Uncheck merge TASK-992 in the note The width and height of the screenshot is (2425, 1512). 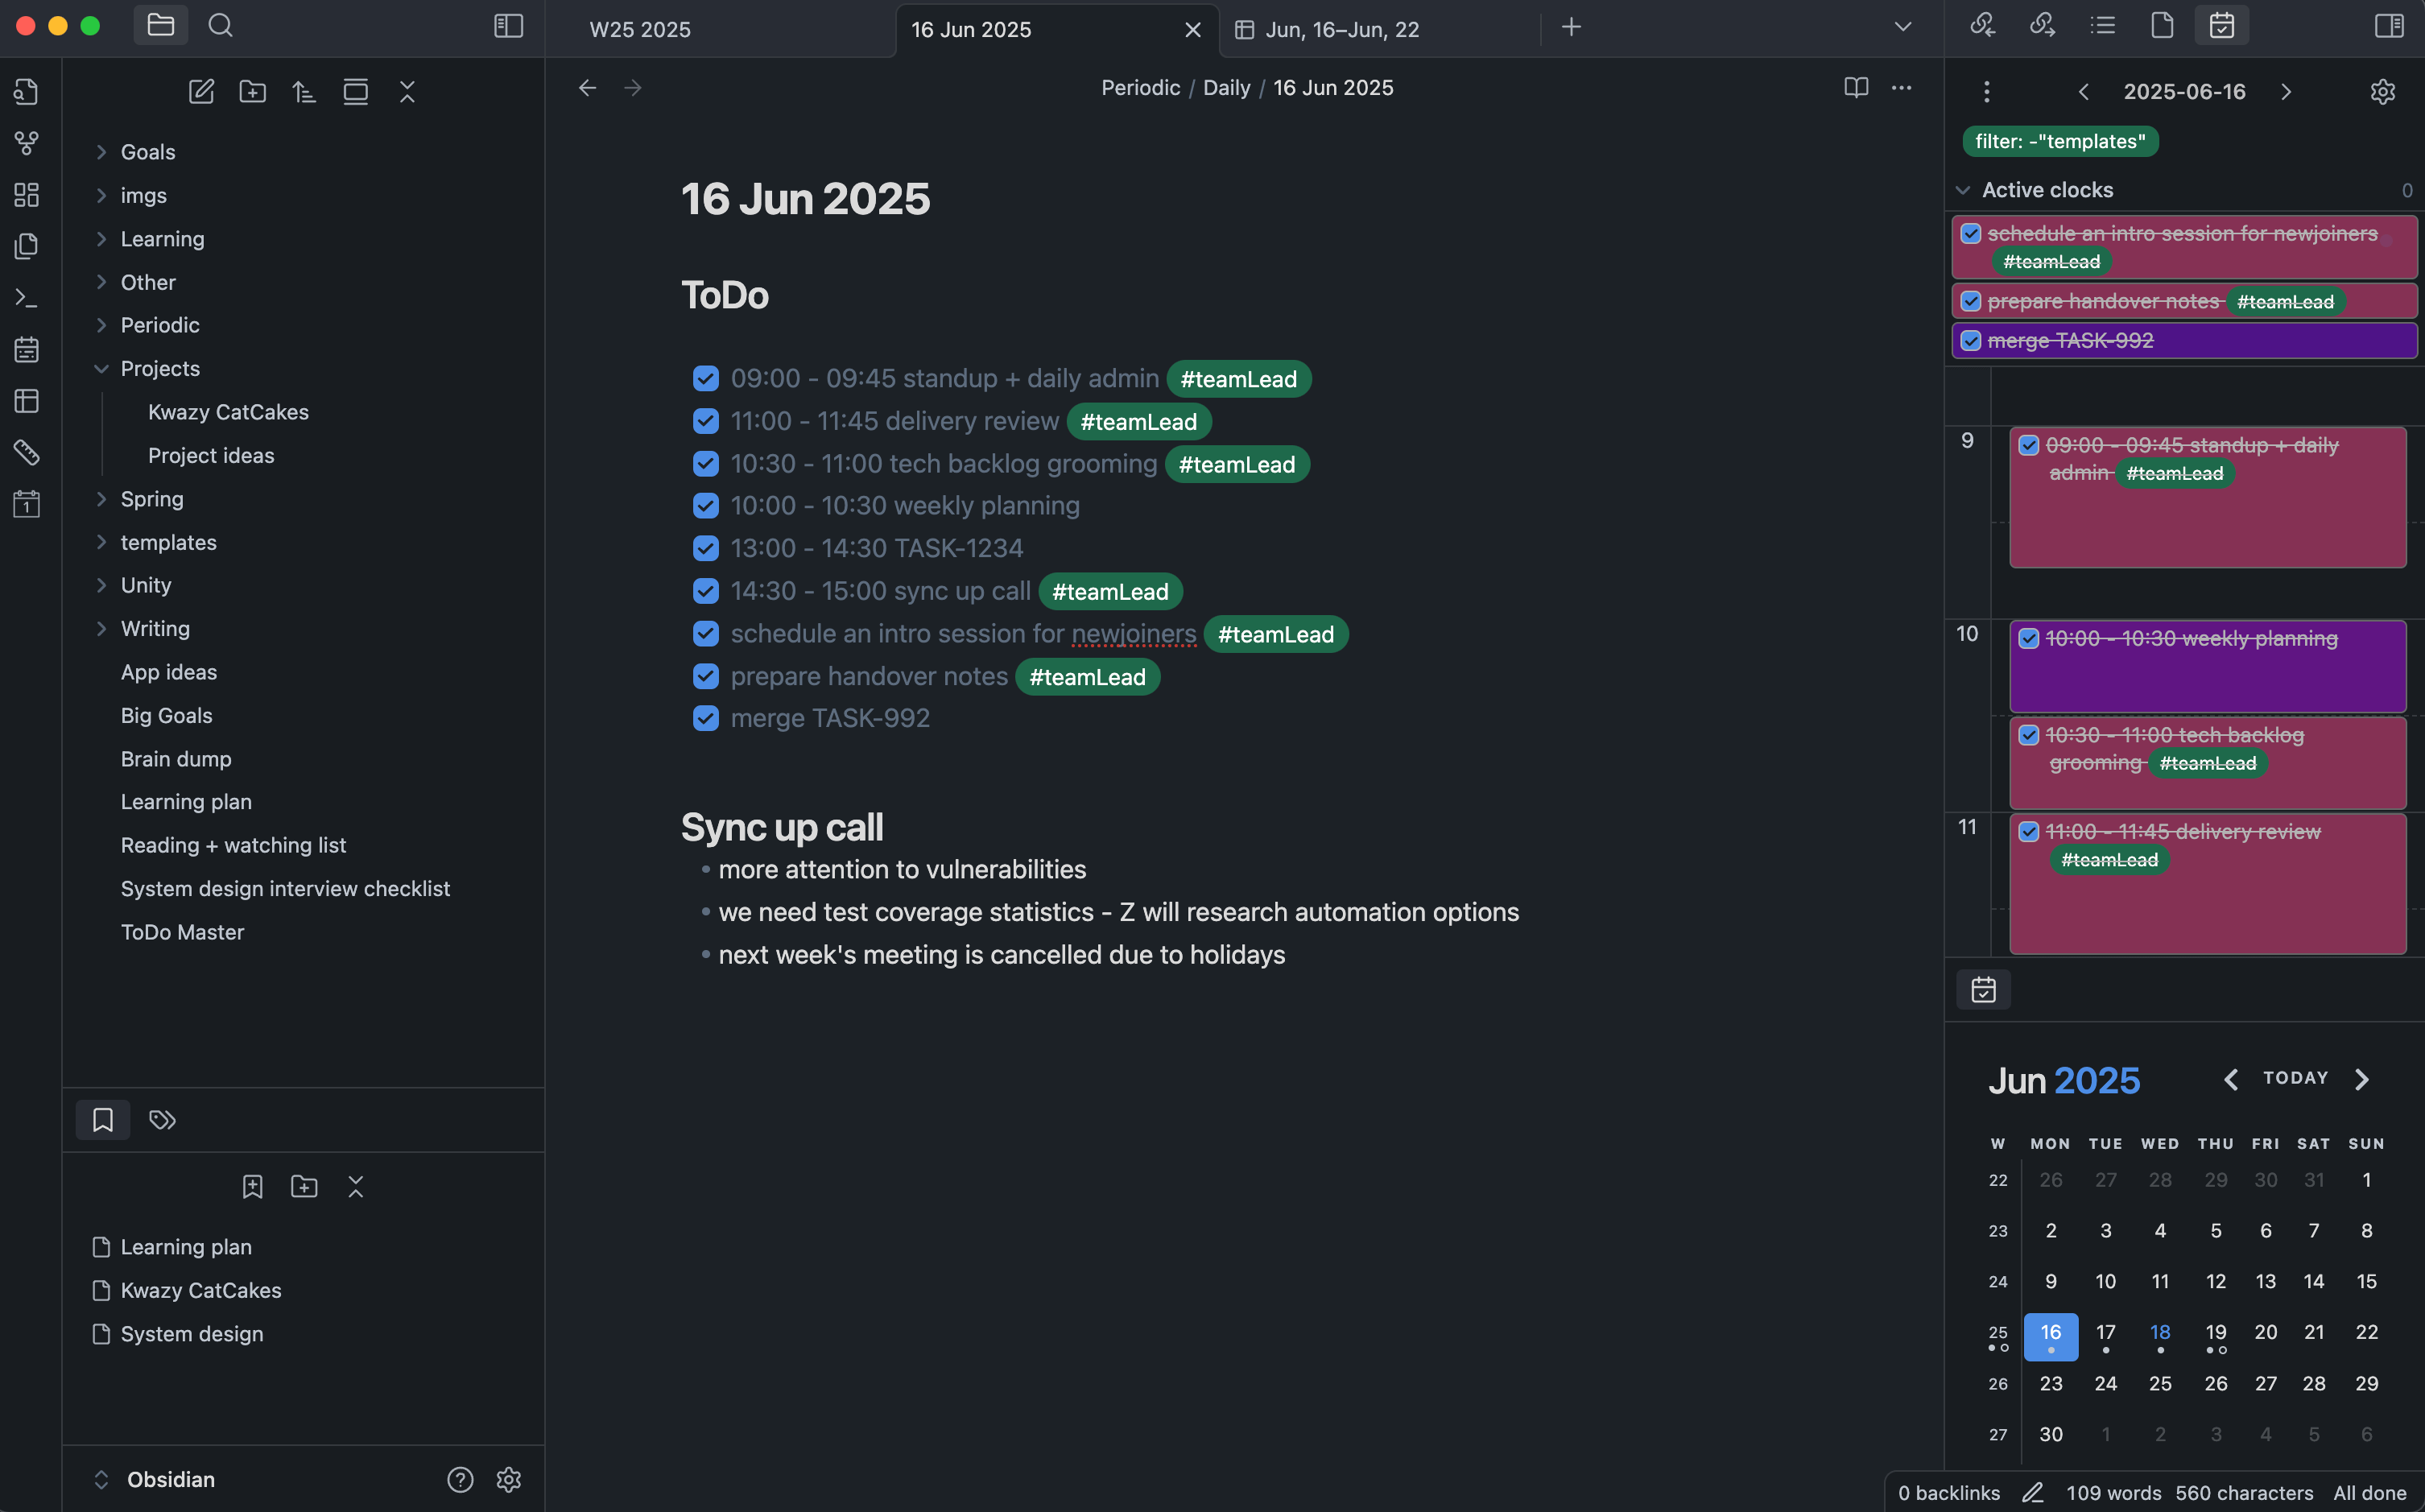point(706,719)
